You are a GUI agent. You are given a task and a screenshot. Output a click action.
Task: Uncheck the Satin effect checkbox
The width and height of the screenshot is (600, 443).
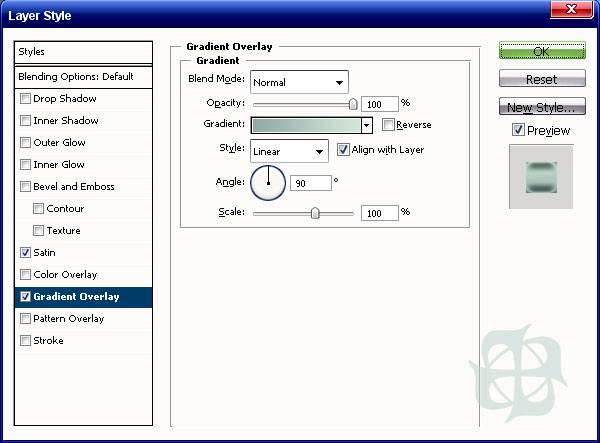(x=25, y=253)
